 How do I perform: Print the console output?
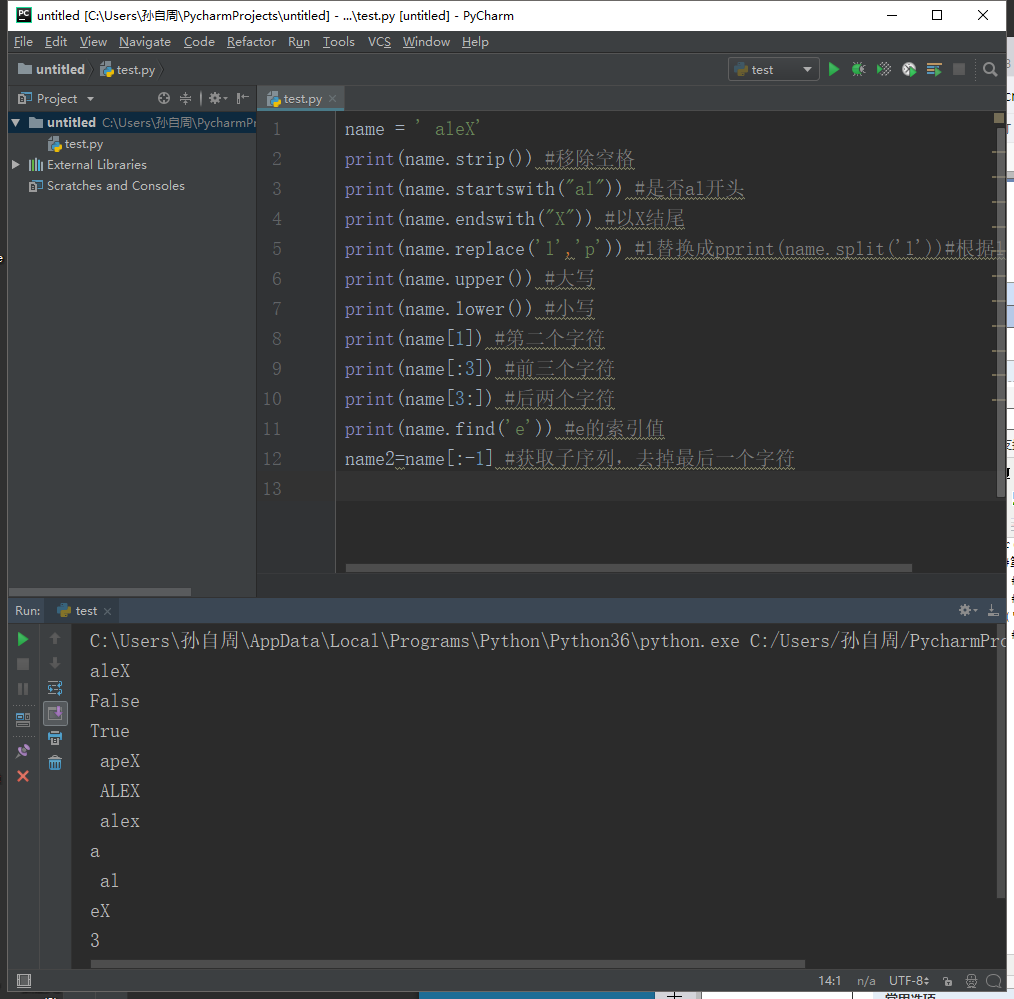tap(55, 738)
